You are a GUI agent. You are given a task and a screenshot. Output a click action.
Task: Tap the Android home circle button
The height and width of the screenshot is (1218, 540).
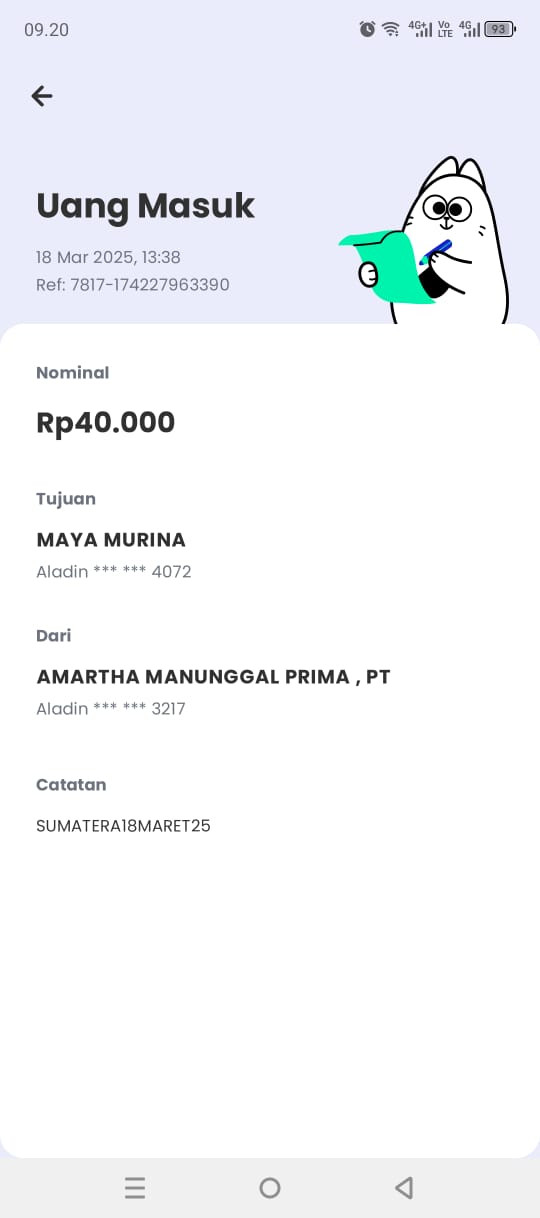[270, 1188]
